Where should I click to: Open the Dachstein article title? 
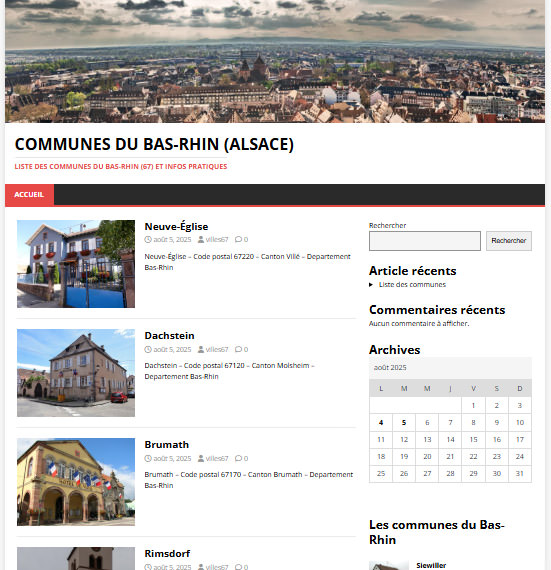tap(169, 336)
